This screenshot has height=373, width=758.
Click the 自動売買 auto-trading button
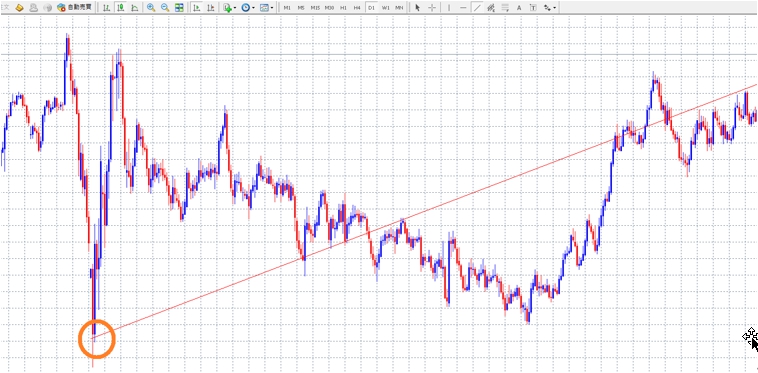73,8
